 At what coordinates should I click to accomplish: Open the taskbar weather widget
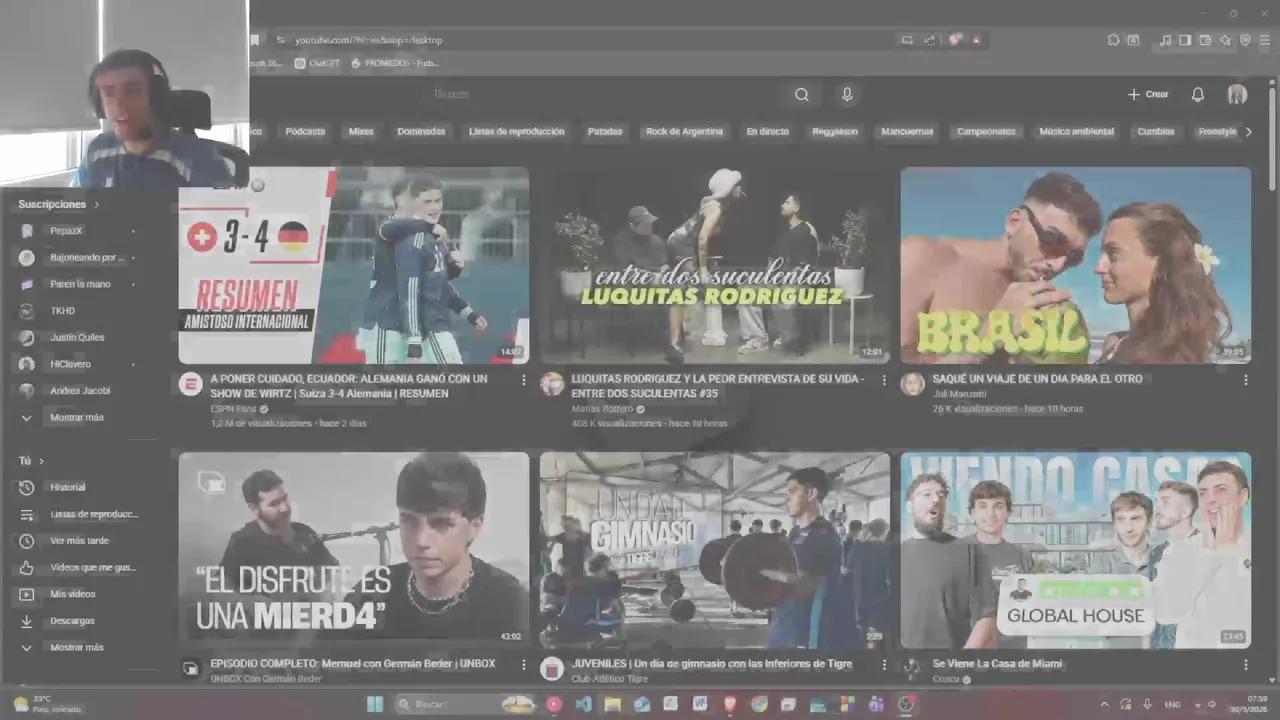(45, 704)
